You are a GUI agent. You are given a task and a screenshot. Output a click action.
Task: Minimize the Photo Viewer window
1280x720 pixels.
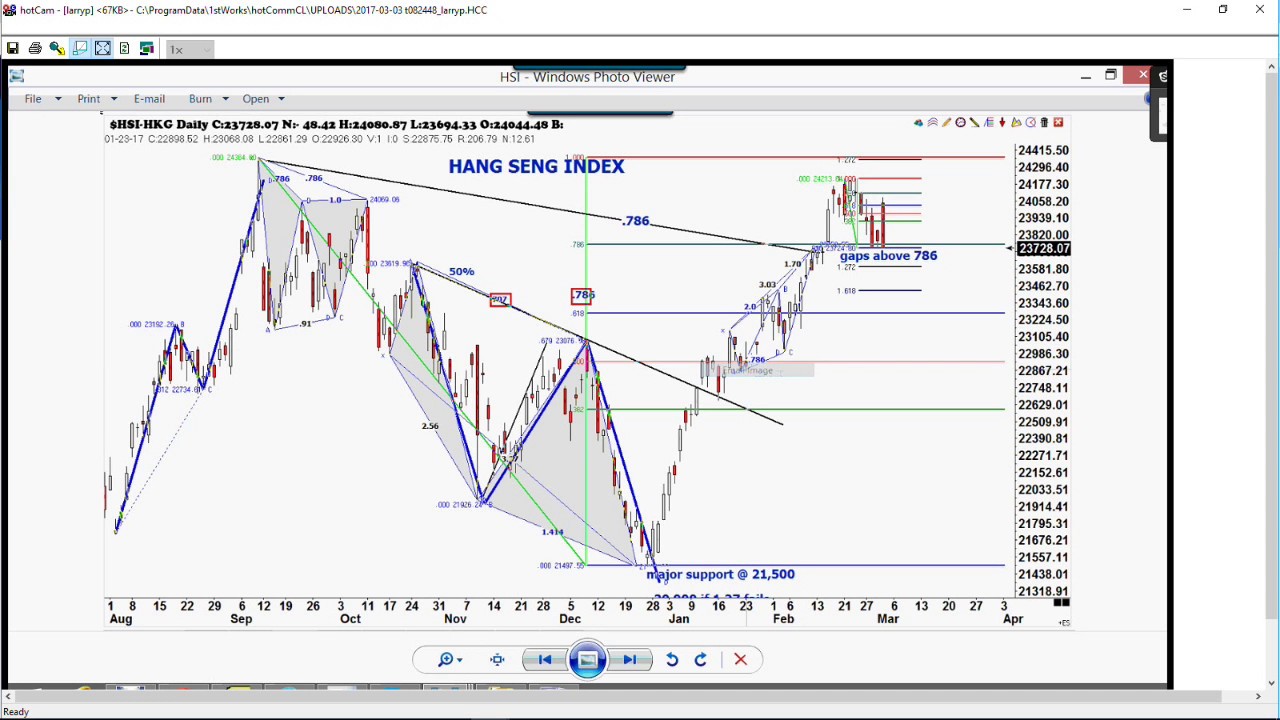(x=1086, y=76)
